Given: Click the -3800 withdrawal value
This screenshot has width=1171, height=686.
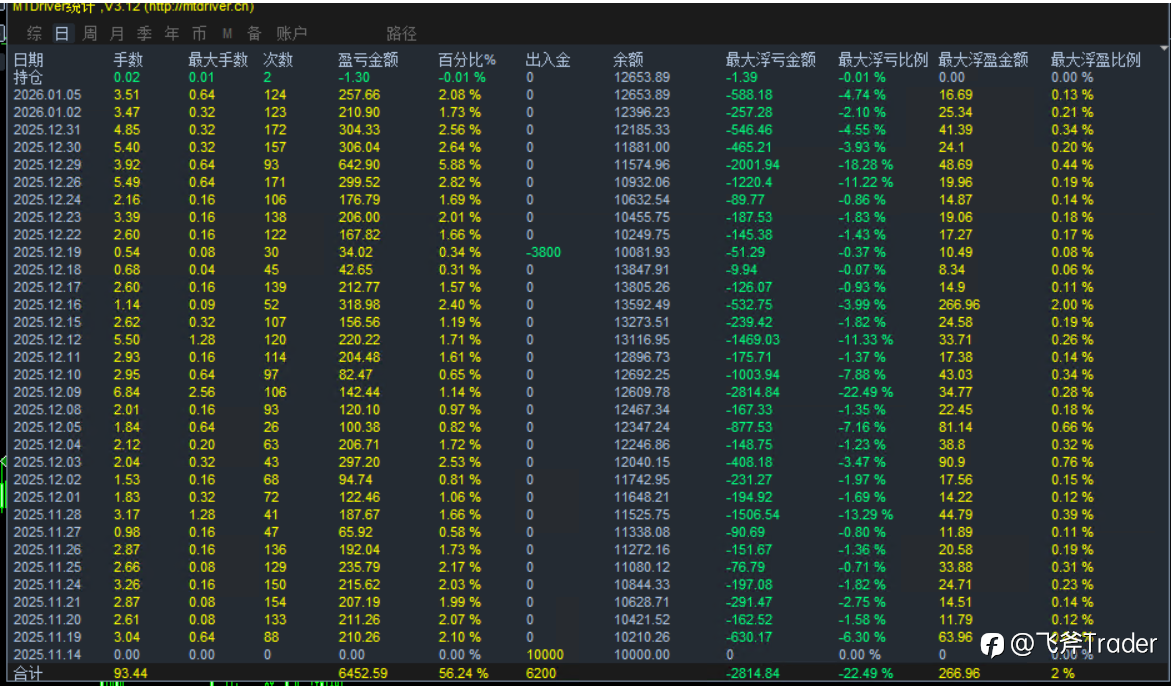Looking at the screenshot, I should (x=543, y=252).
